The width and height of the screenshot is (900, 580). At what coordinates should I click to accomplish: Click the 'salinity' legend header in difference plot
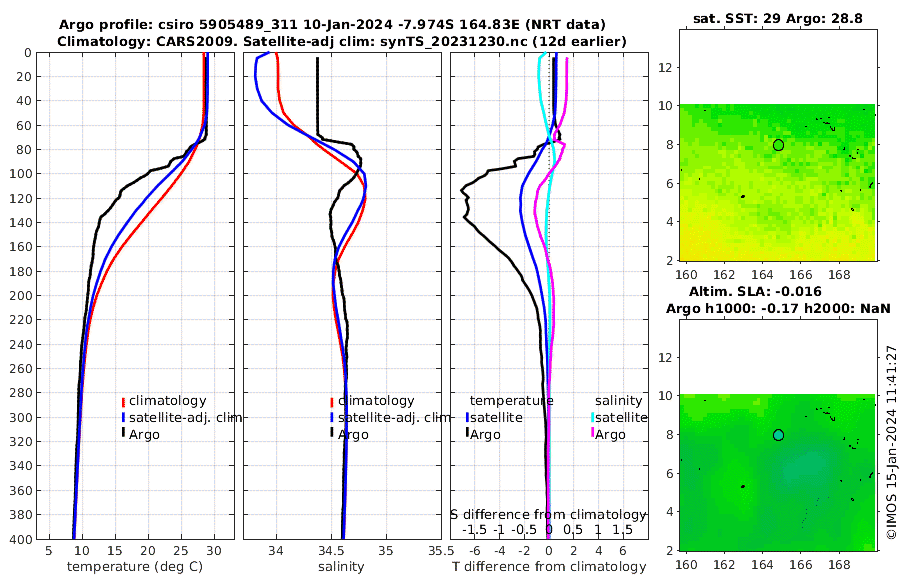(618, 401)
